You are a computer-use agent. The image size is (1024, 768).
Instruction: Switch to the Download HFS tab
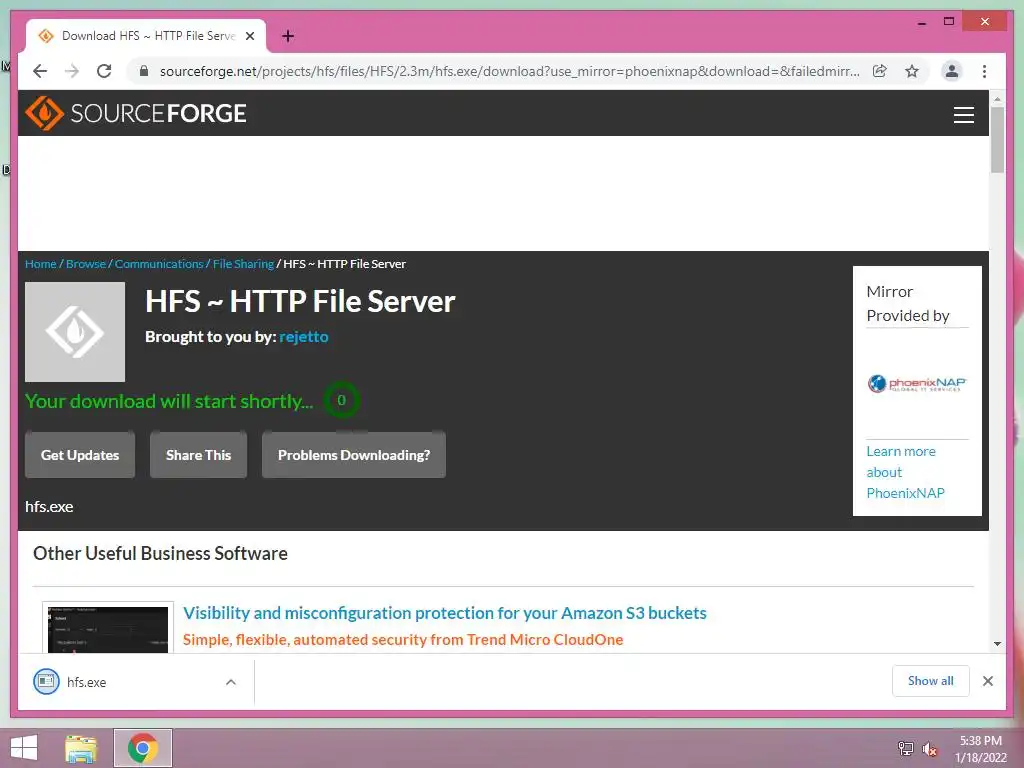[x=146, y=36]
